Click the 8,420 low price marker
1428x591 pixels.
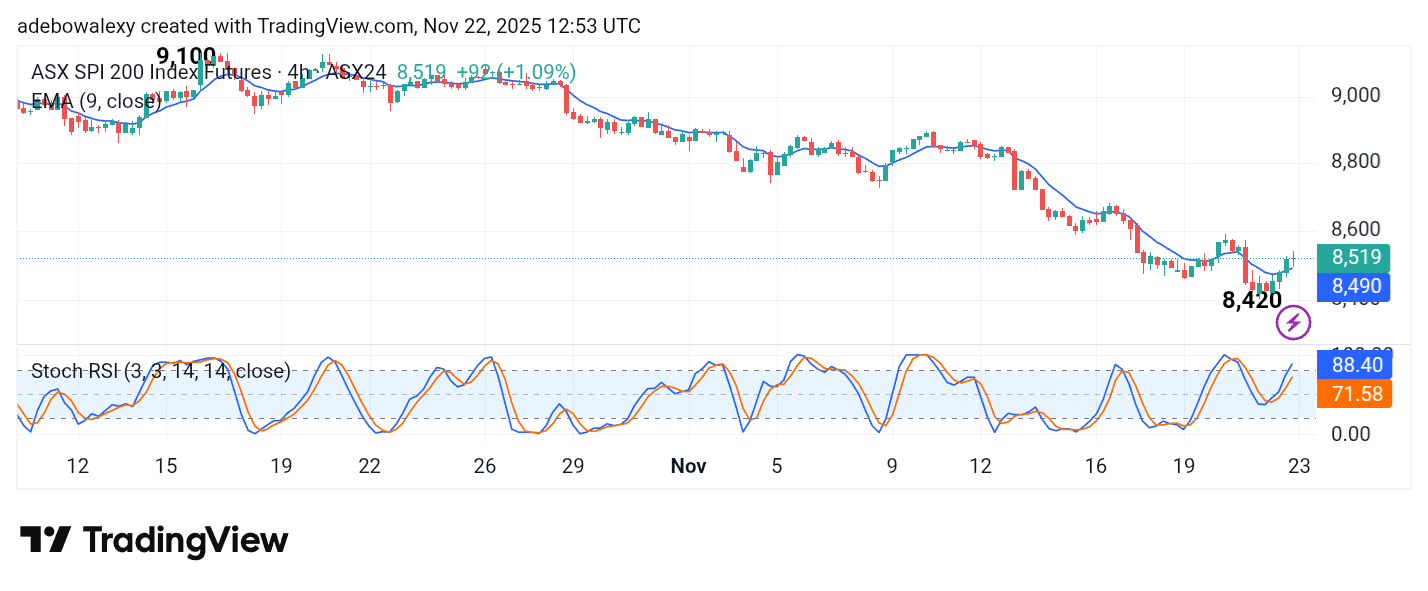(x=1253, y=300)
